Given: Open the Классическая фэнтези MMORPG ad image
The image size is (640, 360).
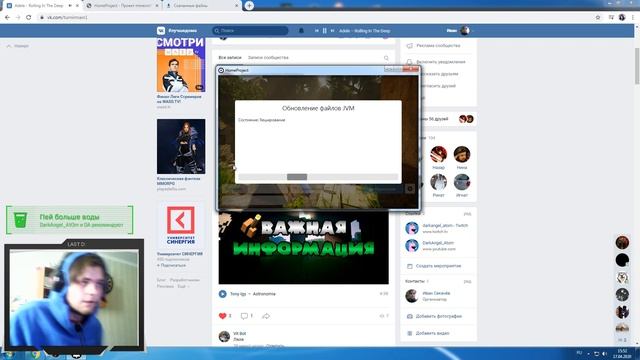Looking at the screenshot, I should tap(181, 147).
